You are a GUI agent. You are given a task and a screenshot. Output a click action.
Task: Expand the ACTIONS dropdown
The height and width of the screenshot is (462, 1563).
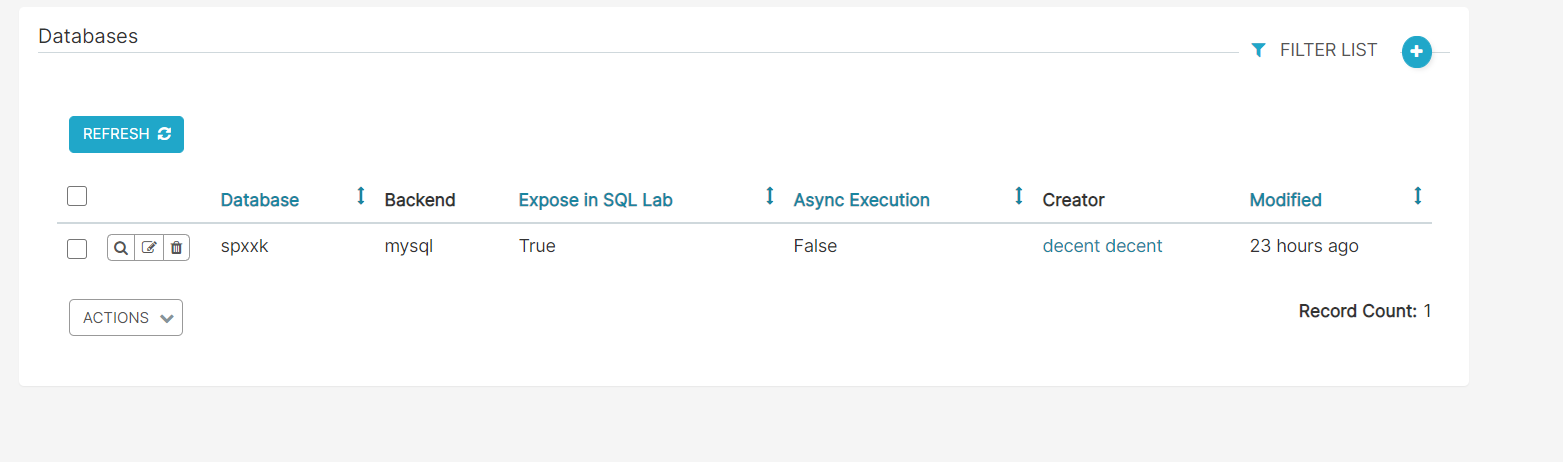126,318
